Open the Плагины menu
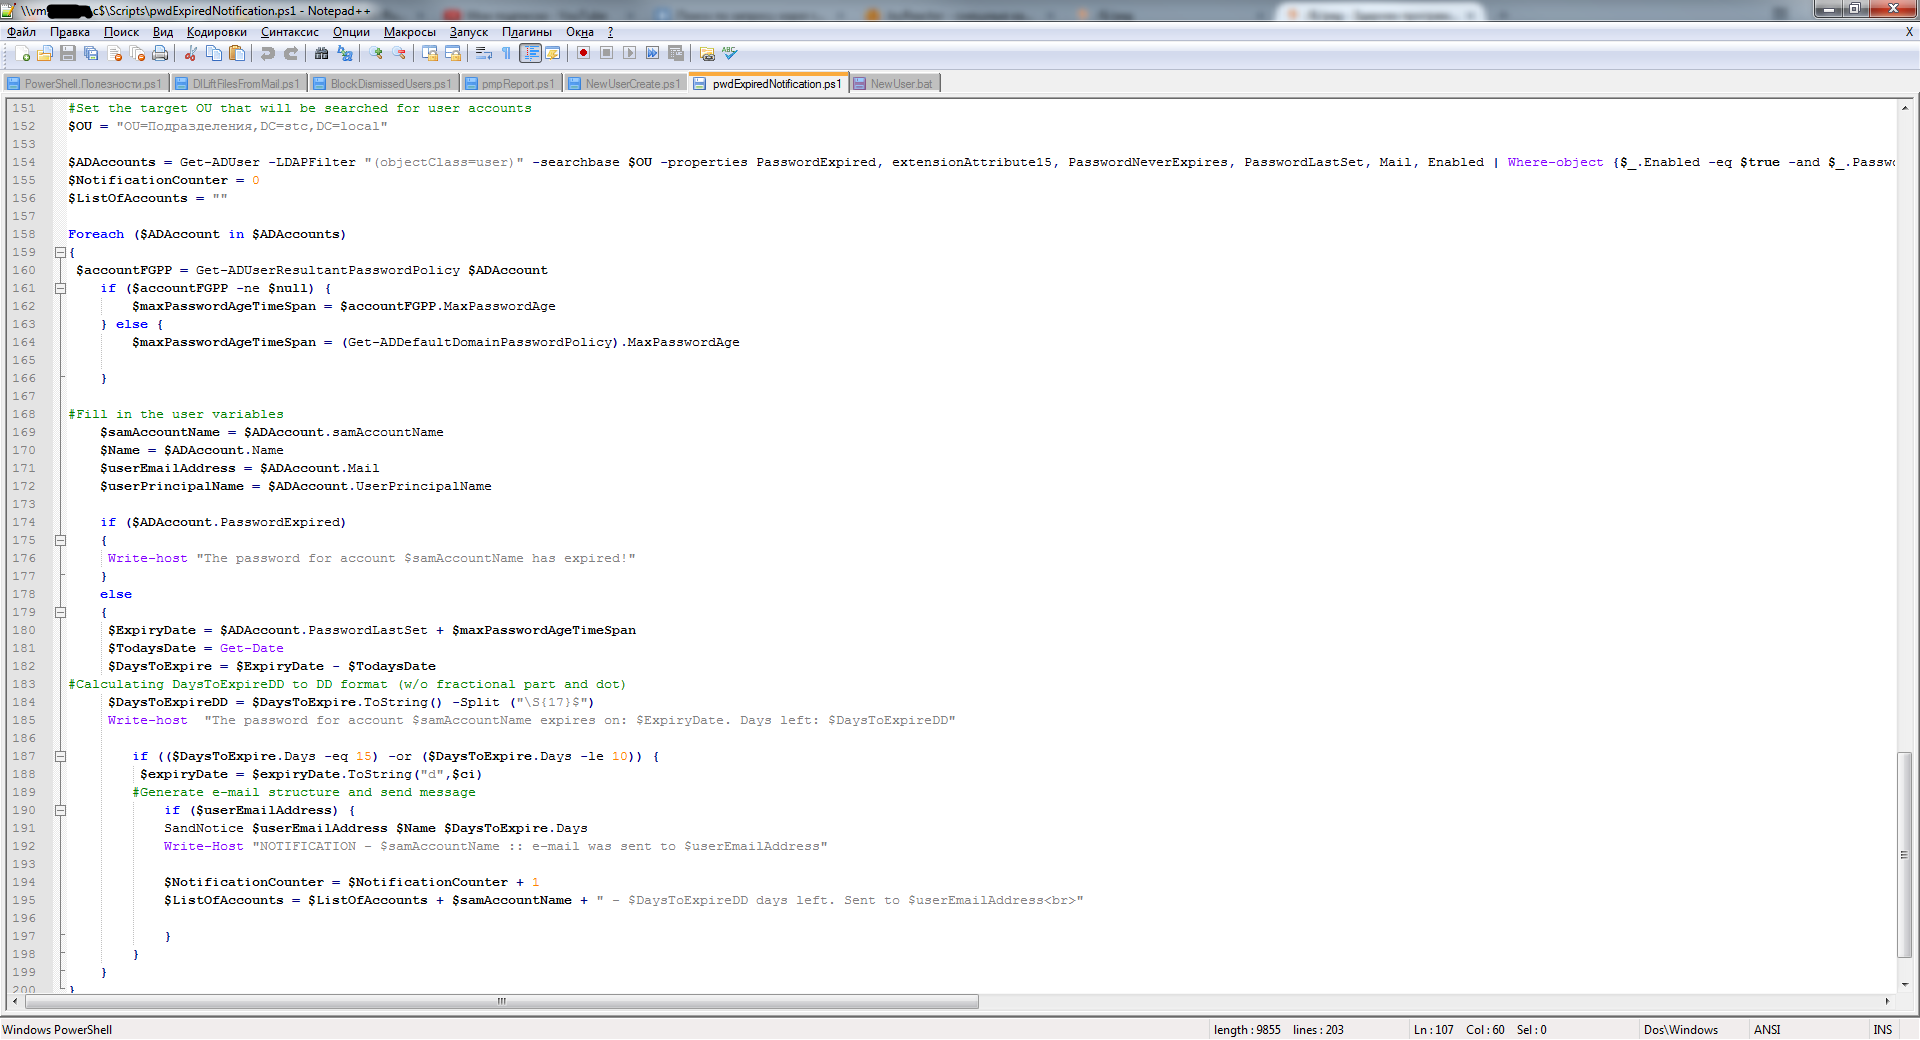1920x1040 pixels. [x=526, y=32]
